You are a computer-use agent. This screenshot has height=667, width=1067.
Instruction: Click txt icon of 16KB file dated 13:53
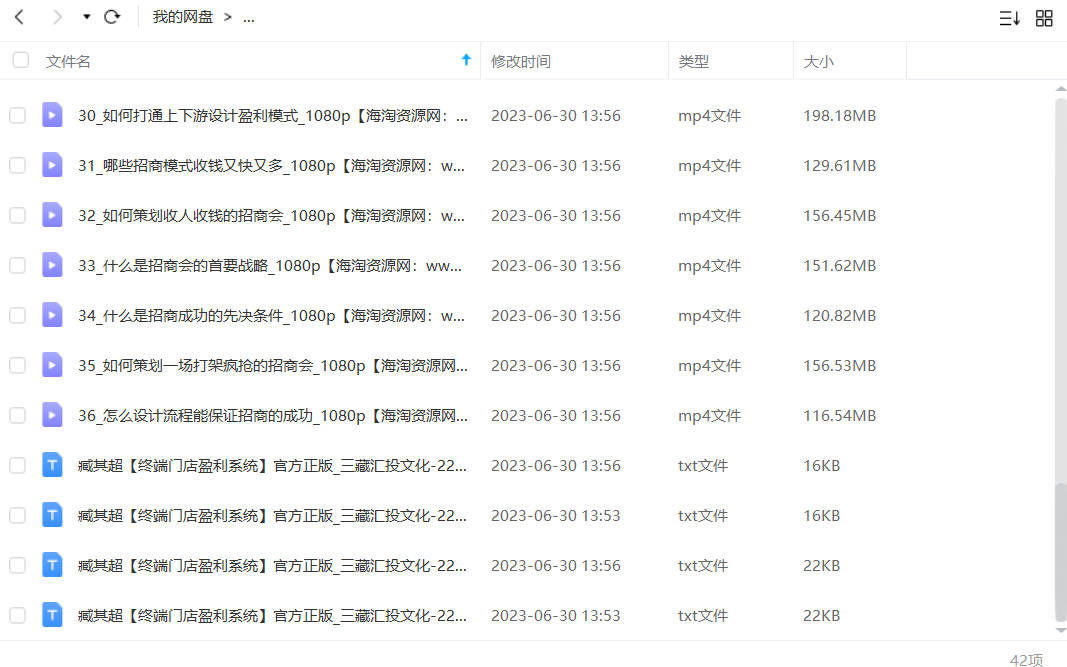coord(52,515)
